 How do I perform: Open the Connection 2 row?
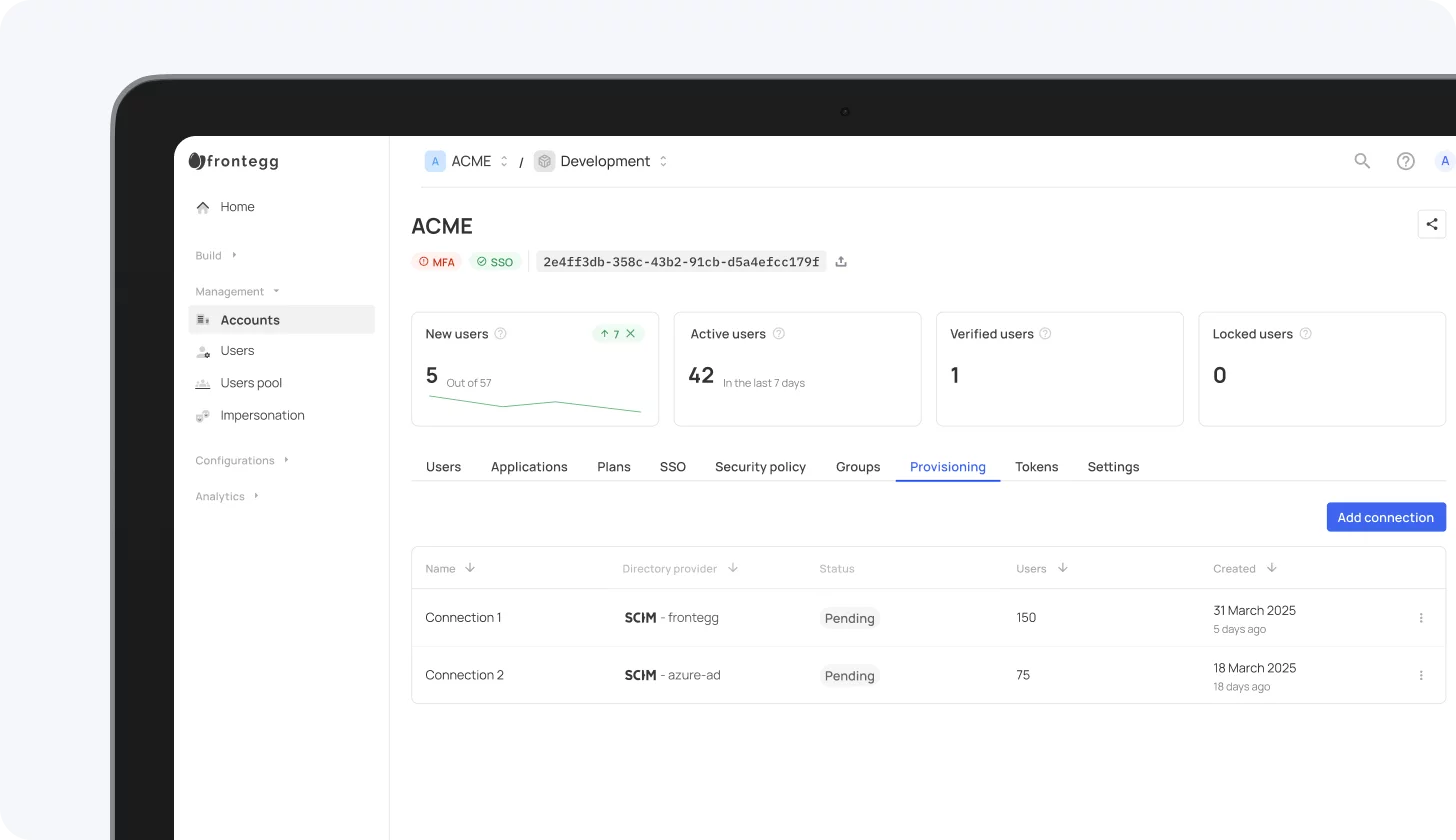(x=928, y=675)
